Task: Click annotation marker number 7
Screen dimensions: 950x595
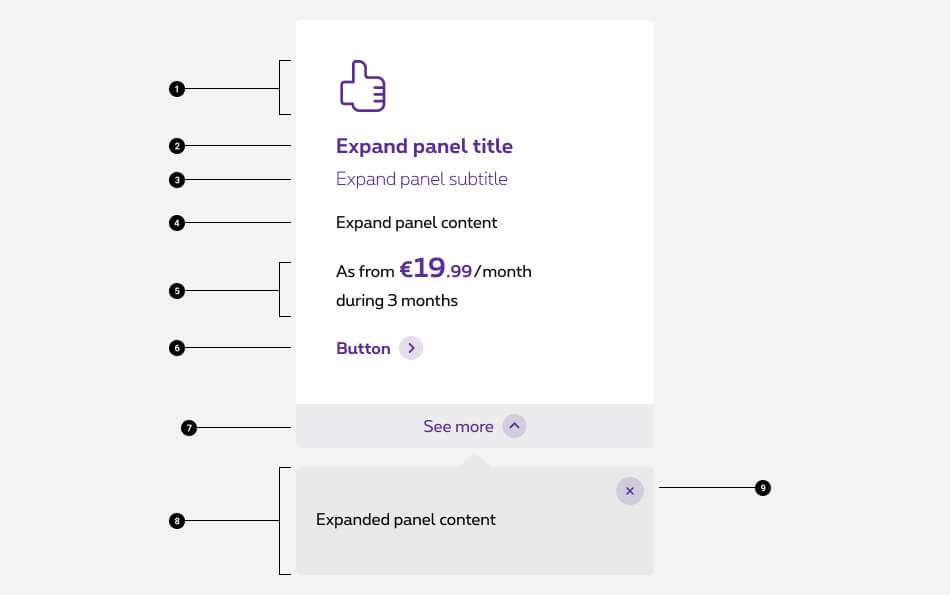Action: [189, 428]
